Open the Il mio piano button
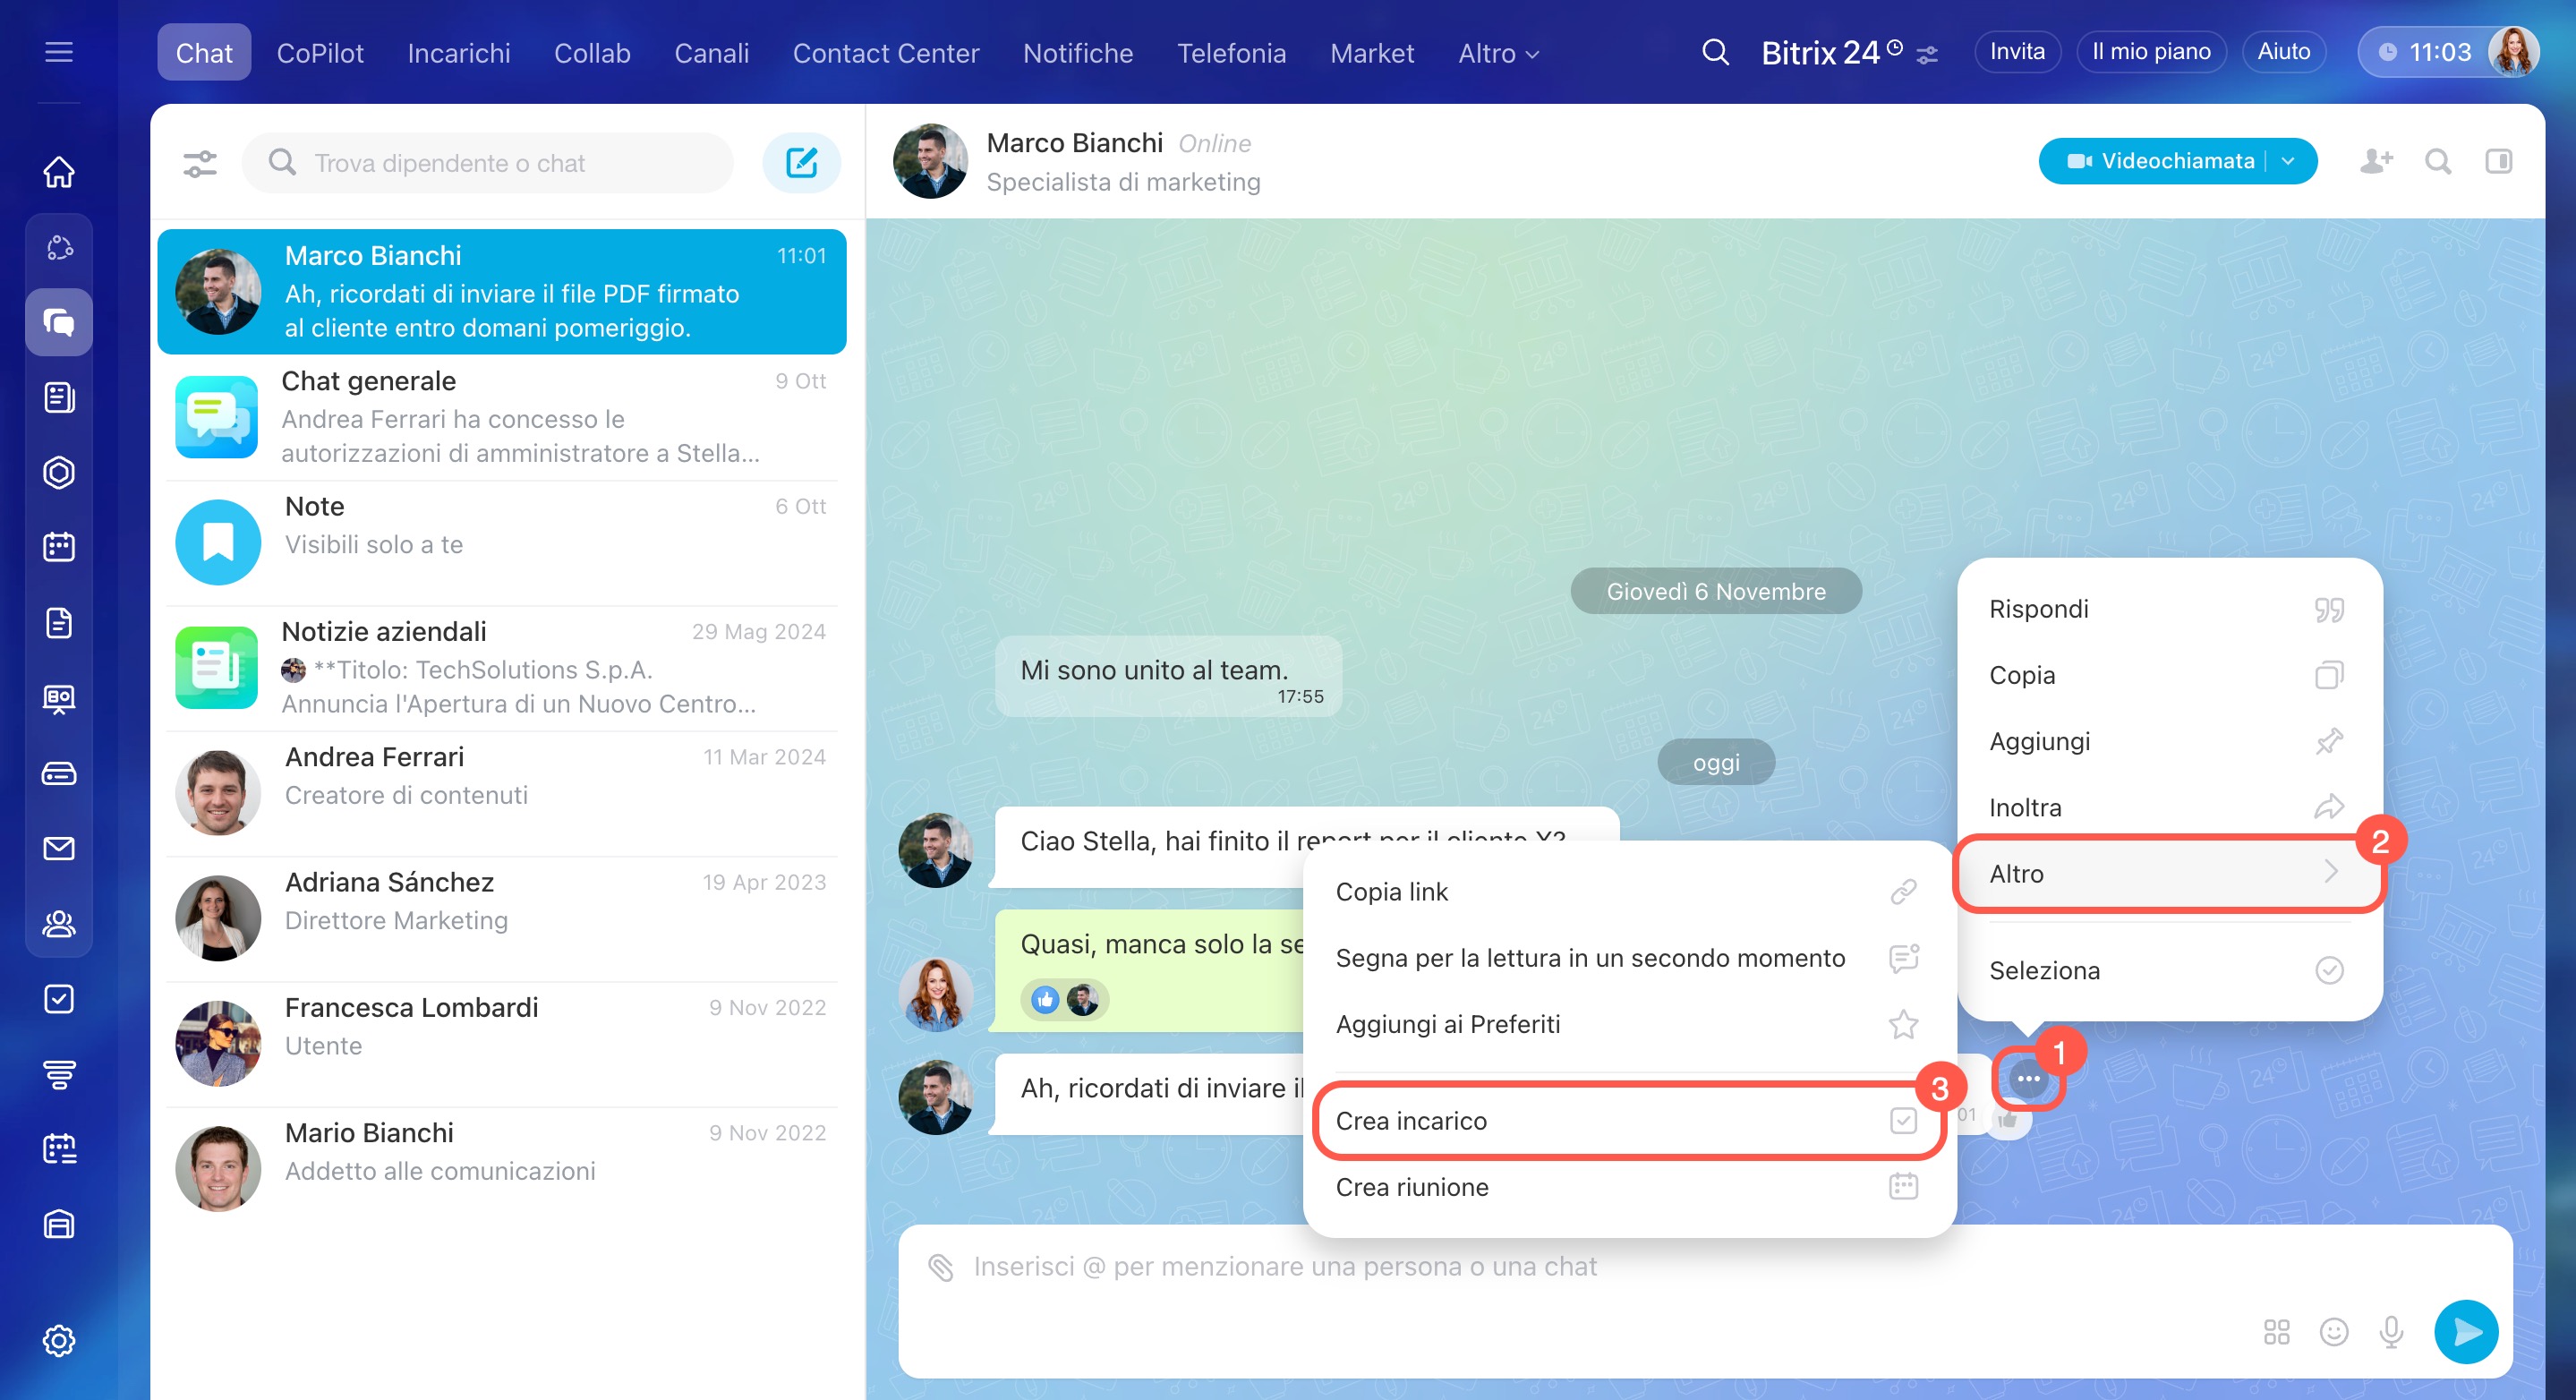The image size is (2576, 1400). click(x=2150, y=52)
